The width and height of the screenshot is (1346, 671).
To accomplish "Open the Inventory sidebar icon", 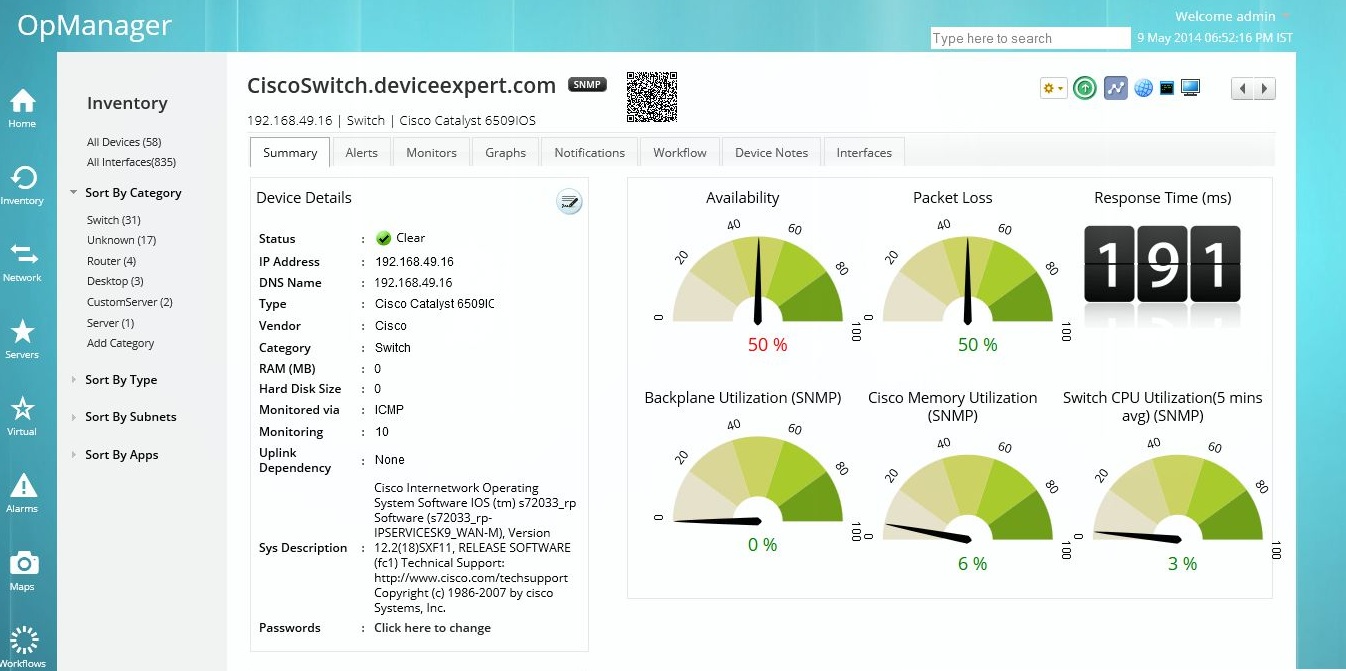I will coord(22,185).
